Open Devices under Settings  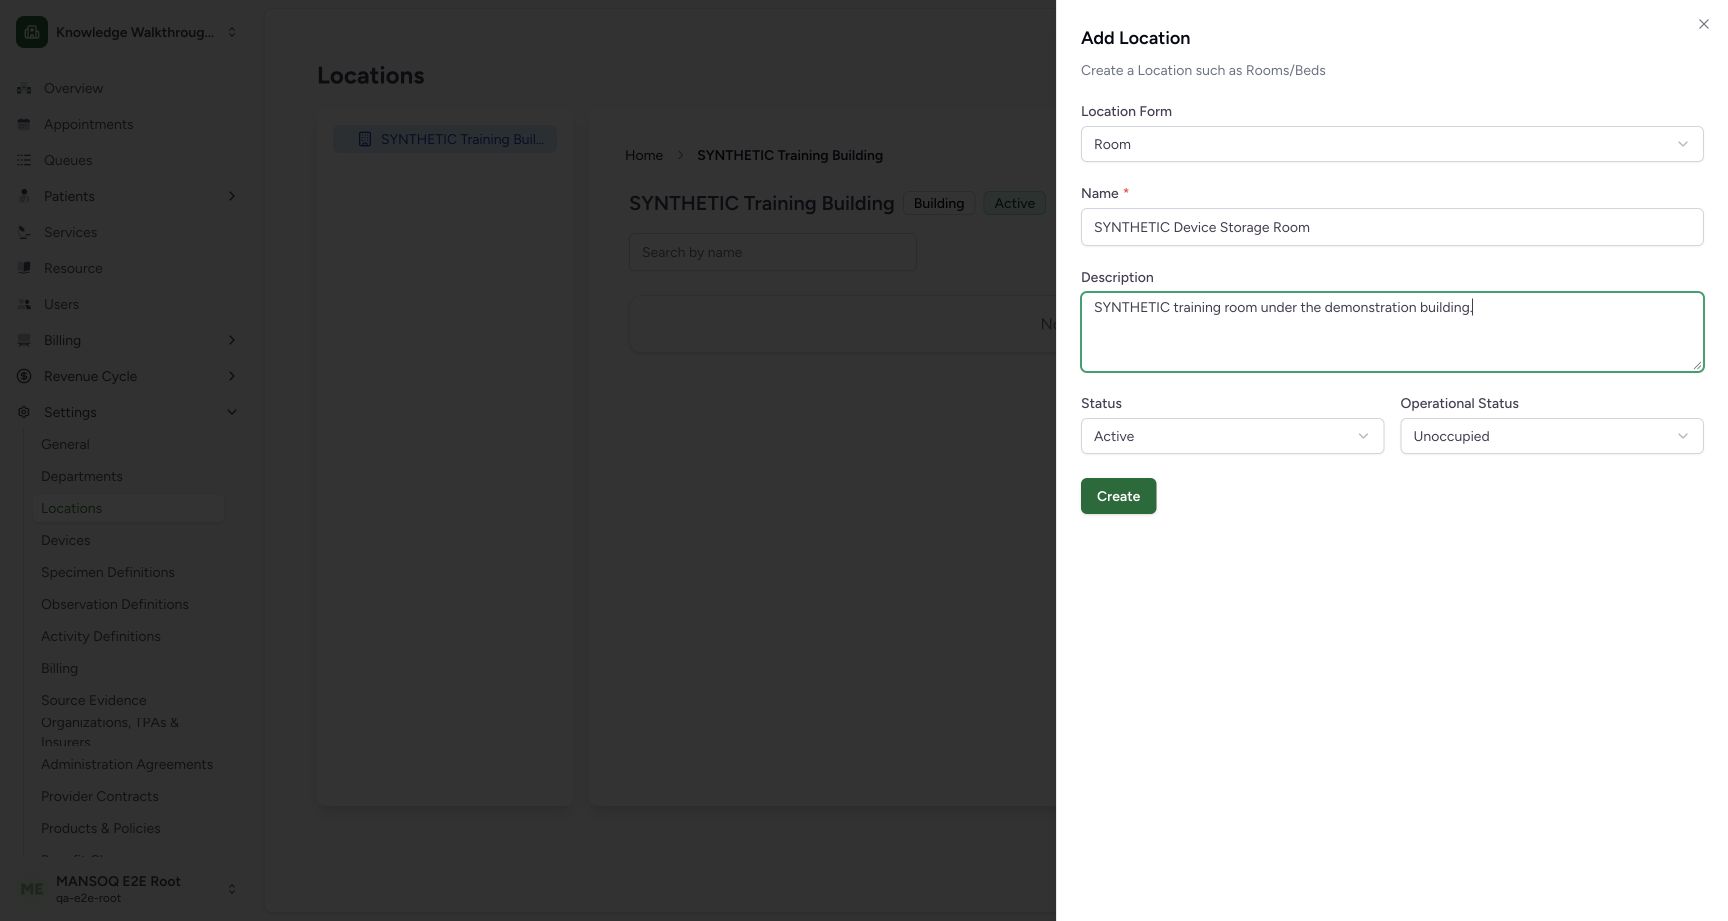pos(66,540)
